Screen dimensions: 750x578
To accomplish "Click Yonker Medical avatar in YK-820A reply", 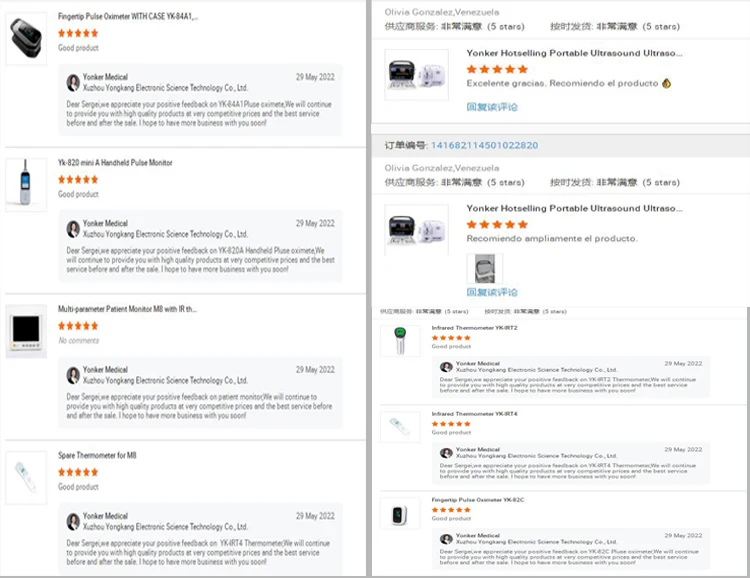I will point(73,229).
